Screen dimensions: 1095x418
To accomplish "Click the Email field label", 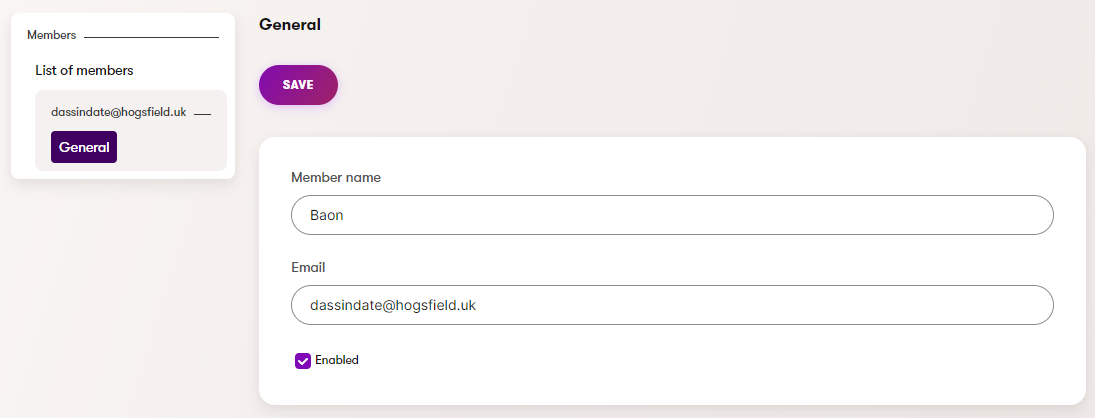I will (308, 267).
